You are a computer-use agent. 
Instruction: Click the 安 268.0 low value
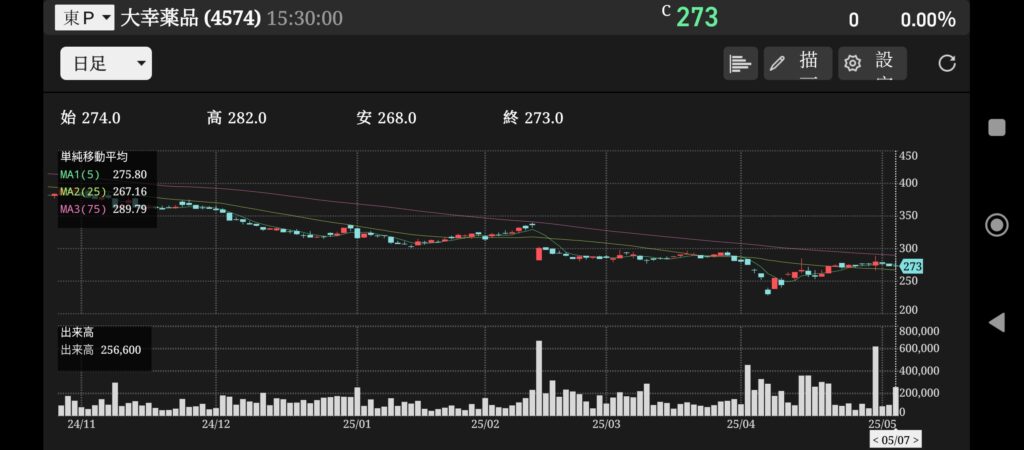[x=386, y=118]
